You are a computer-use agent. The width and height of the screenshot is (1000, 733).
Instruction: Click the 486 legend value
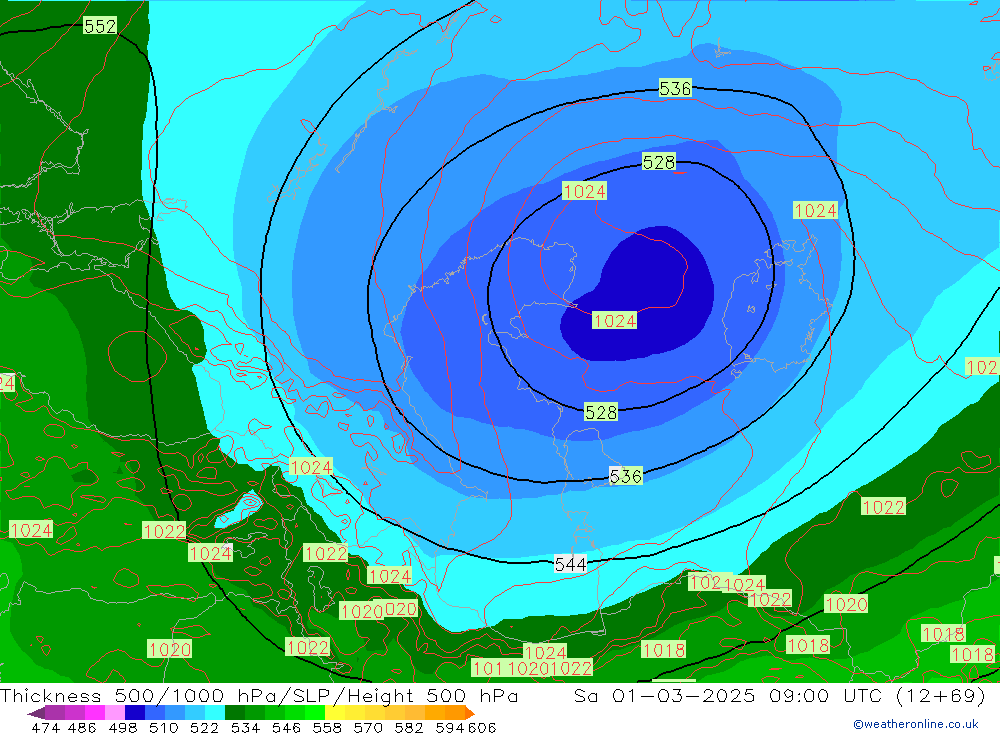point(82,727)
